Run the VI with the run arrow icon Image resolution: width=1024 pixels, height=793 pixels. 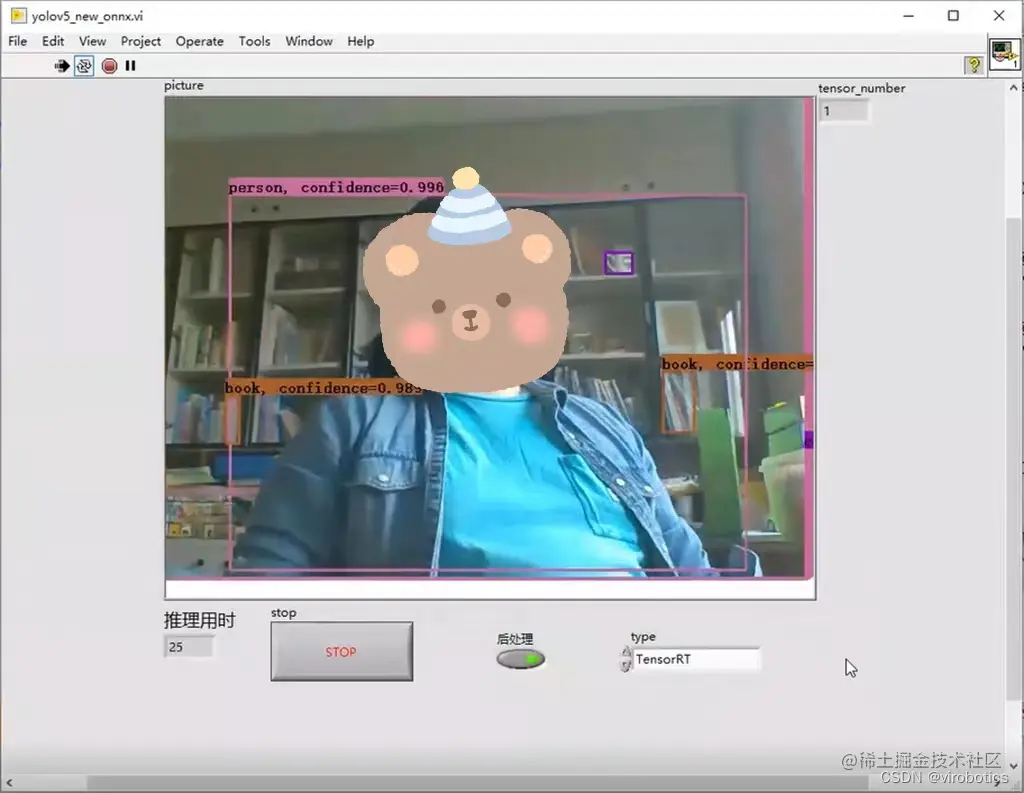click(x=62, y=66)
